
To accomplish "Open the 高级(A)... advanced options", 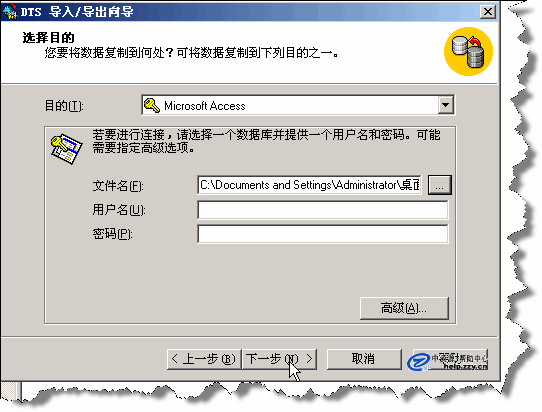I will pyautogui.click(x=404, y=308).
